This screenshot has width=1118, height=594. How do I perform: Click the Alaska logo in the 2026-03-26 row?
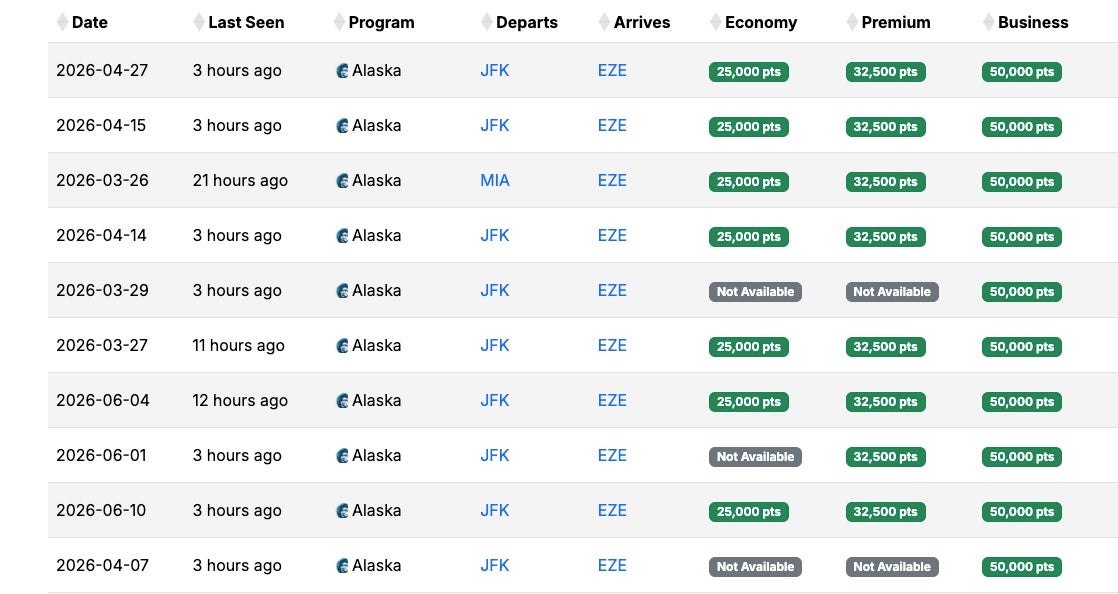(x=343, y=181)
